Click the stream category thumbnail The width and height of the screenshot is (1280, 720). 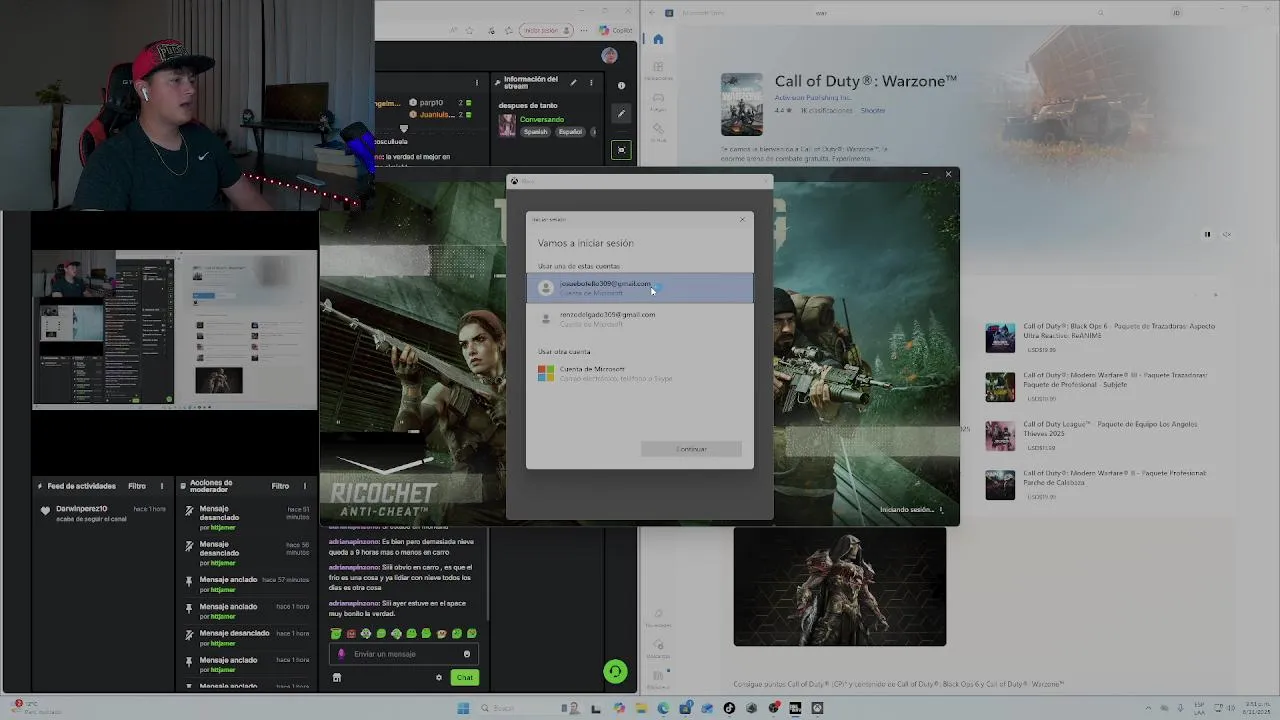[x=507, y=125]
